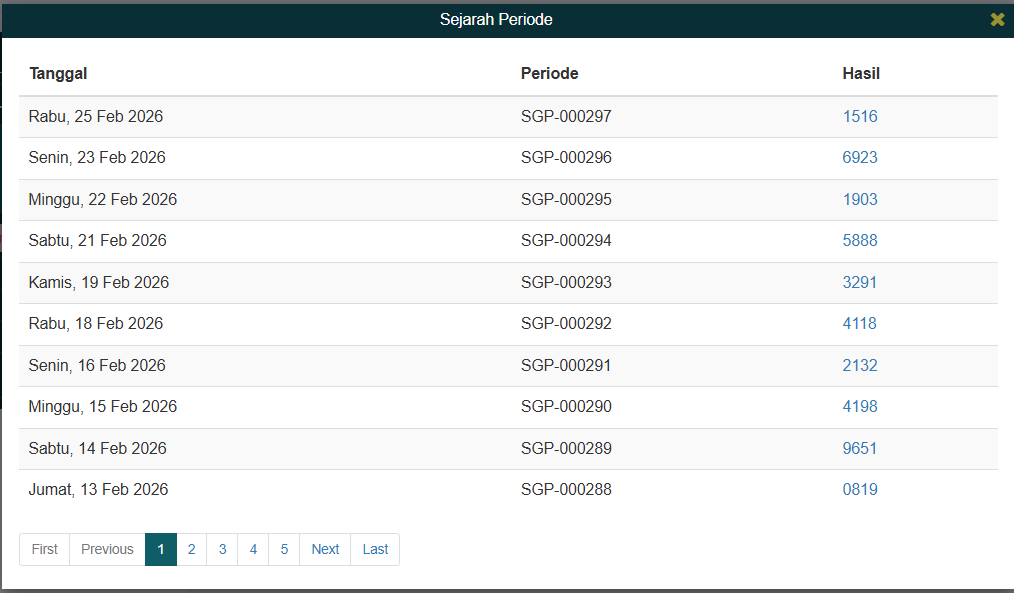Navigate to pagination page 5

284,549
